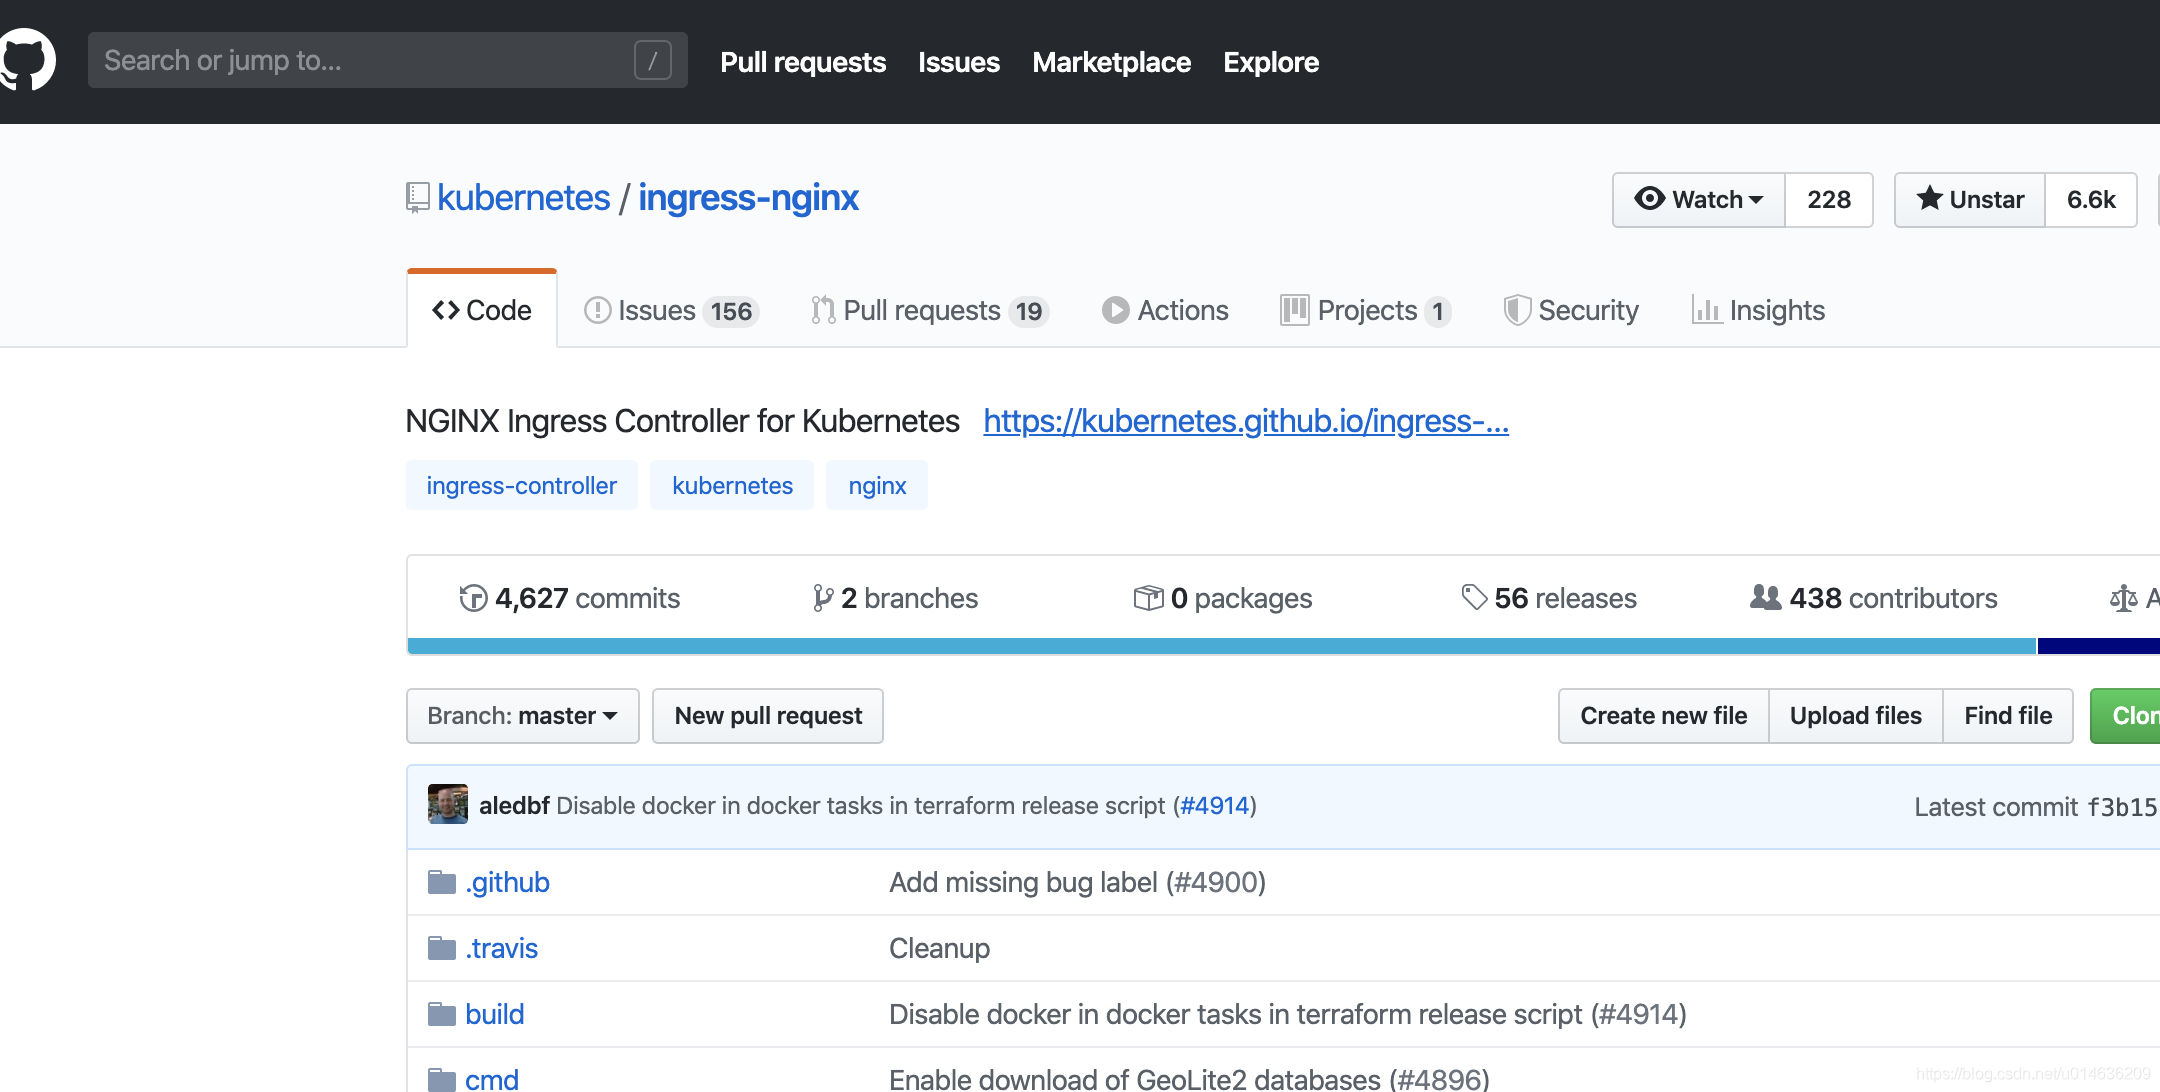The image size is (2160, 1092).
Task: Click the slash shortcut icon in search
Action: (x=652, y=60)
